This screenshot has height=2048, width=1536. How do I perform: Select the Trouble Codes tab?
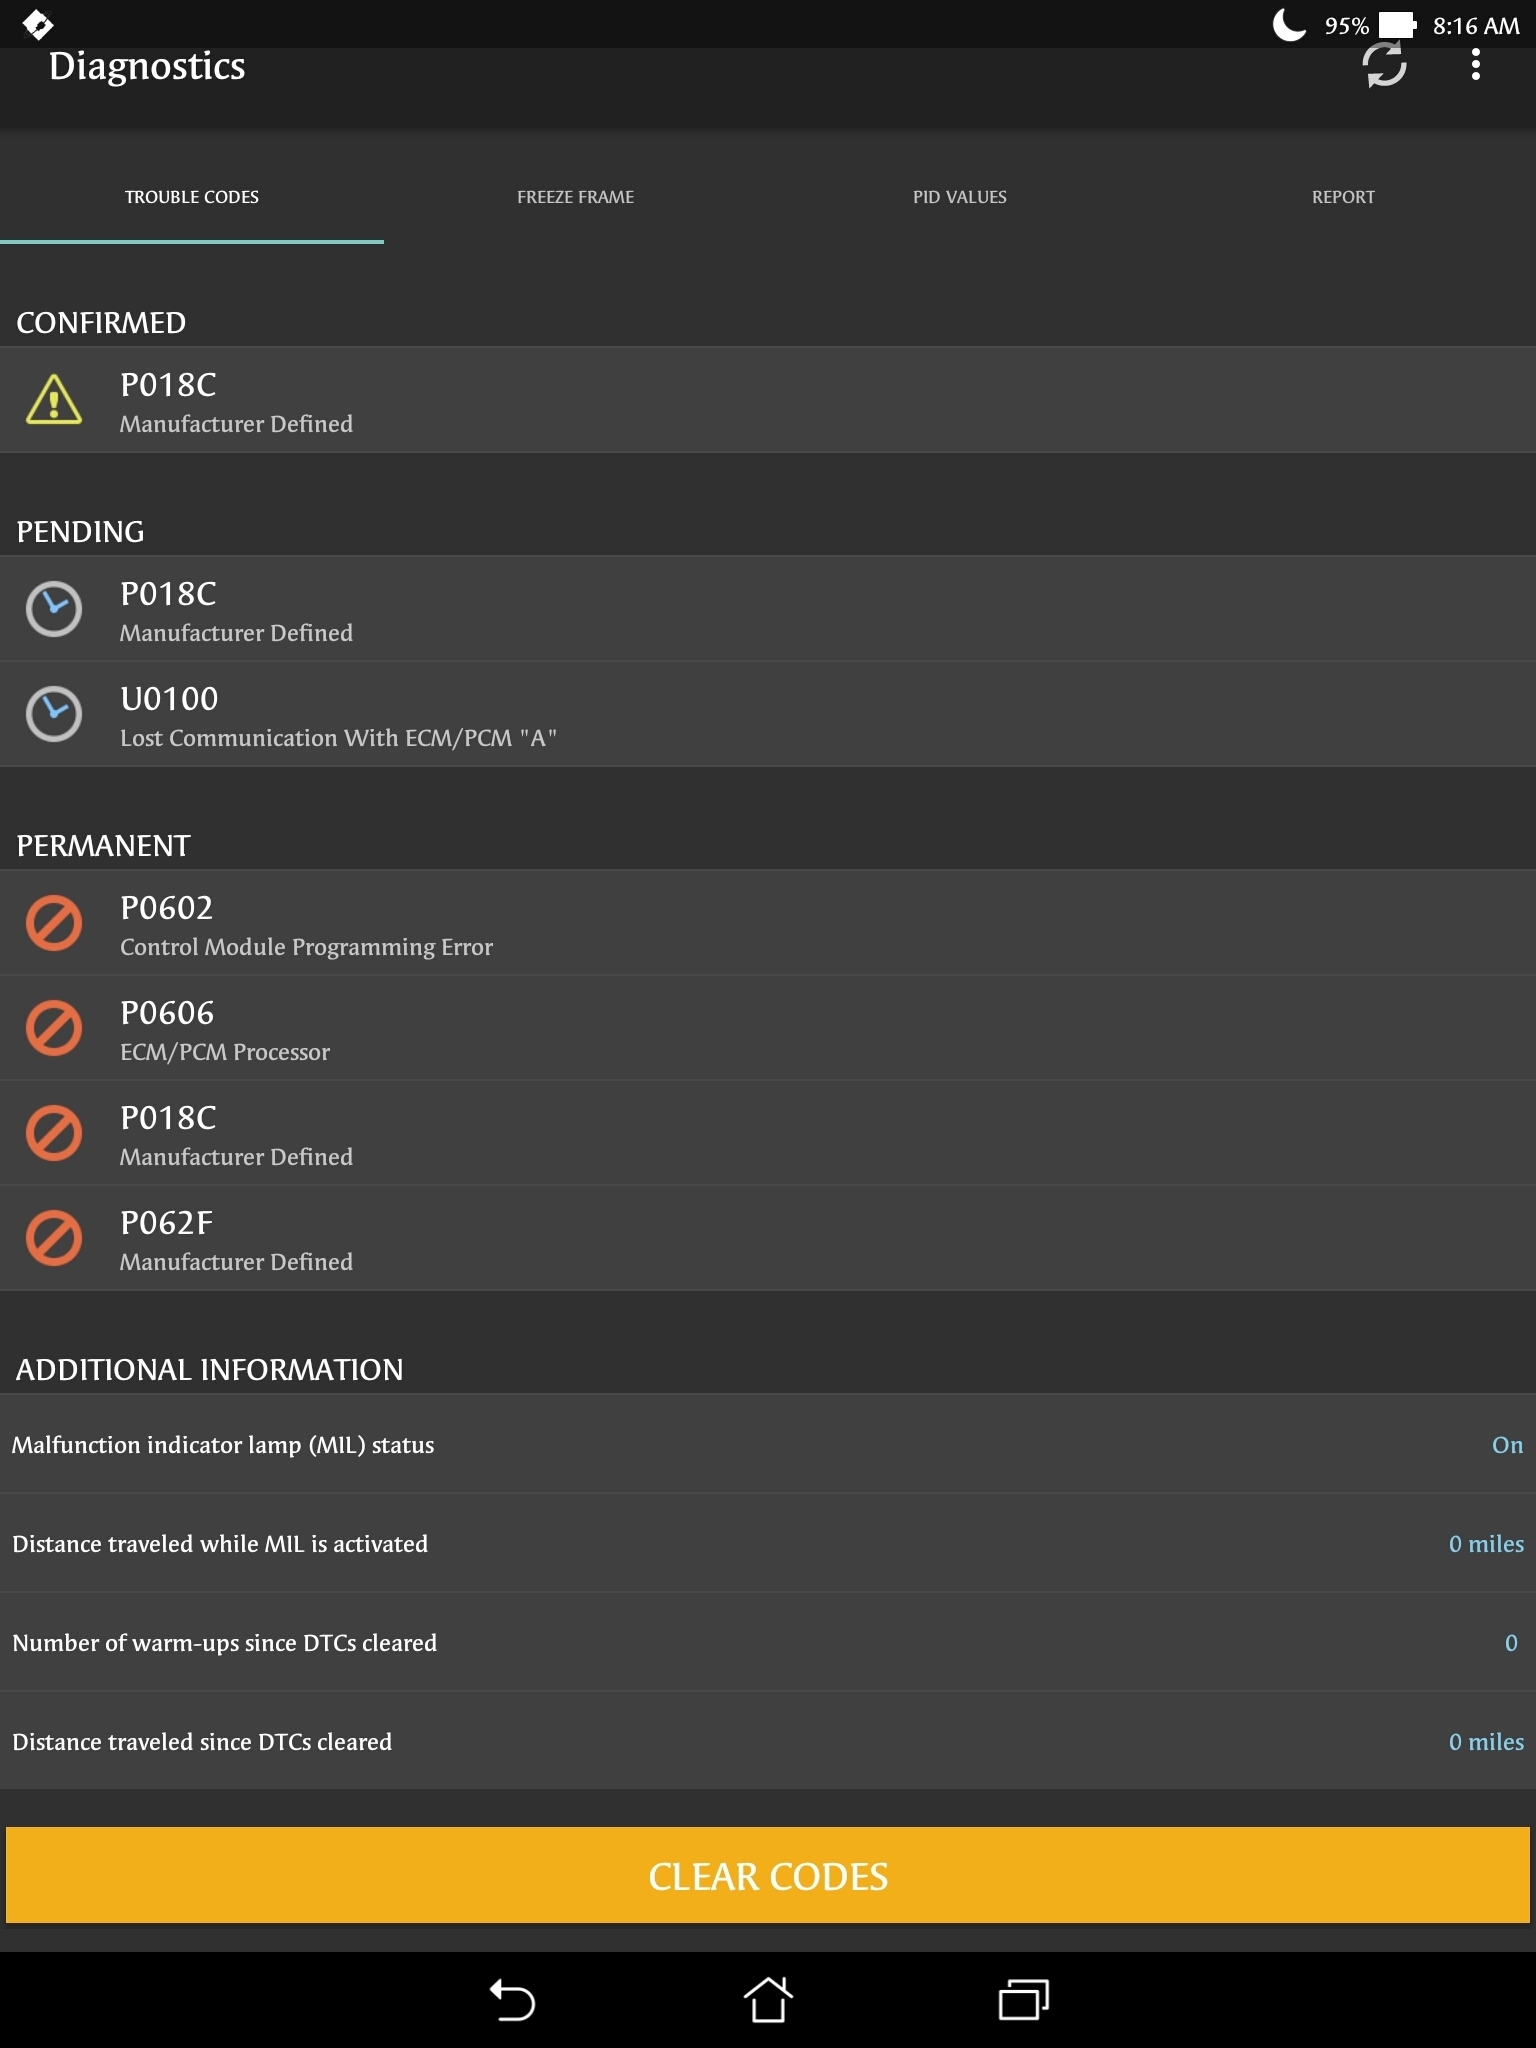coord(191,197)
